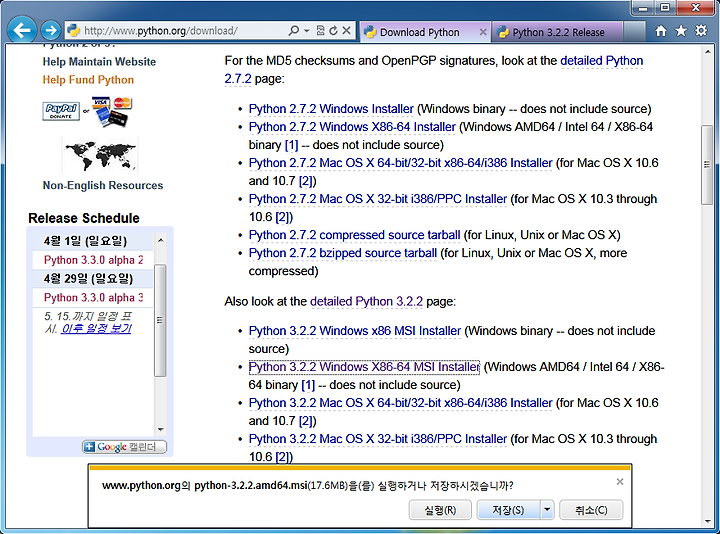
Task: Download Python 2.7.2 Mac OS X 64-bit/32-bit Installer
Action: point(400,163)
